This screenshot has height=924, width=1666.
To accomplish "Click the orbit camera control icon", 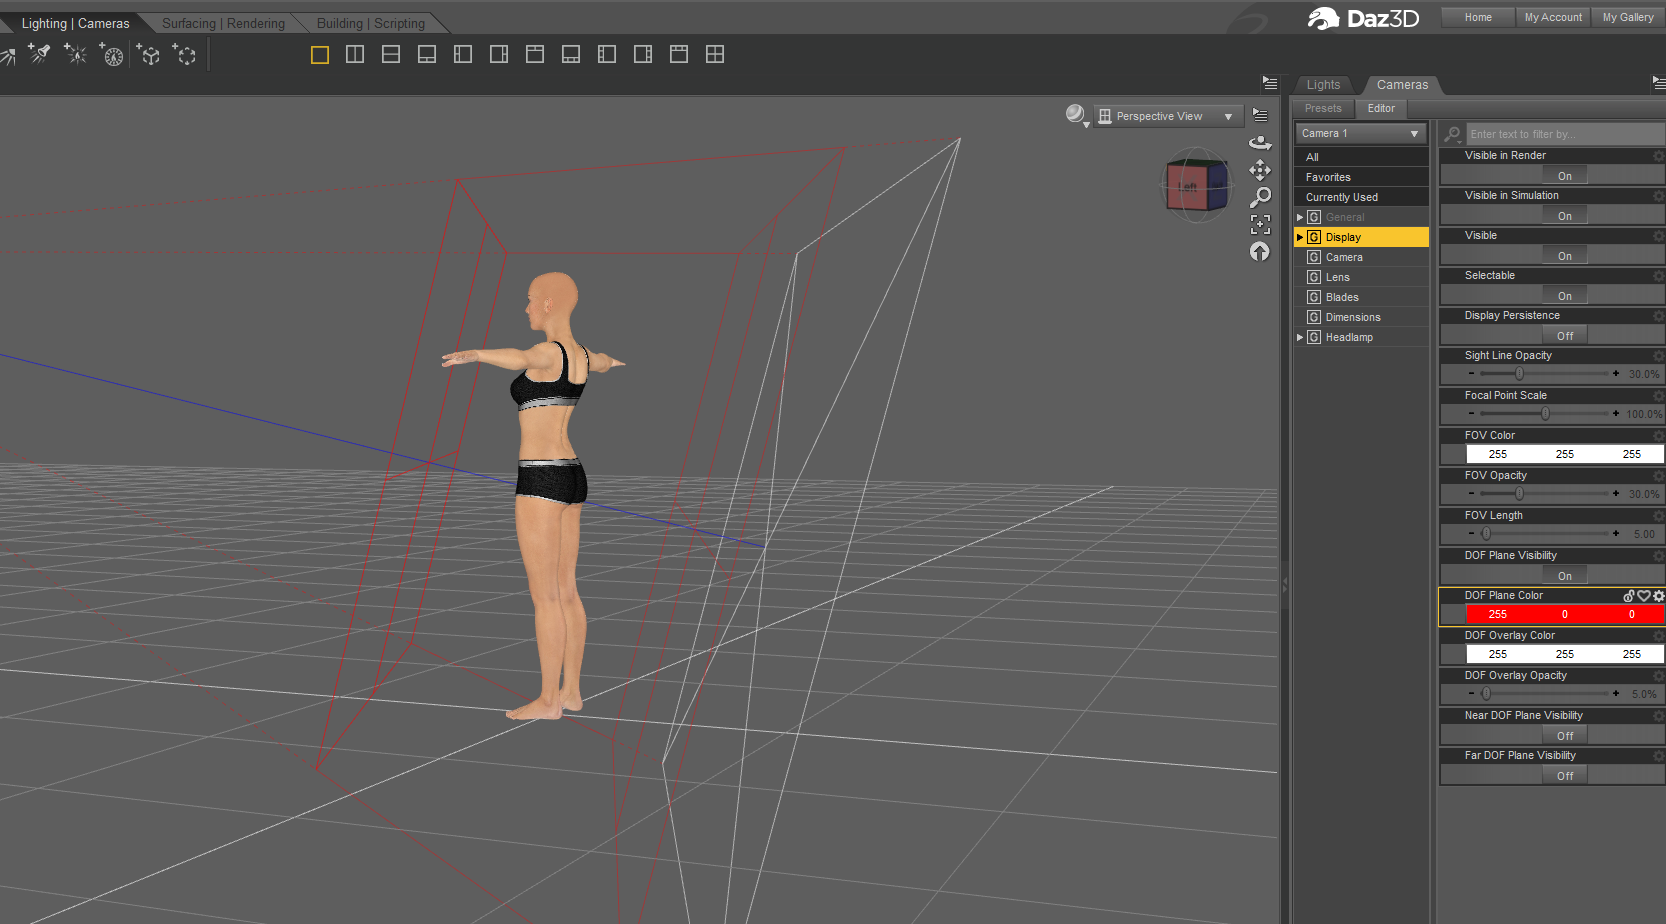I will pos(1260,143).
